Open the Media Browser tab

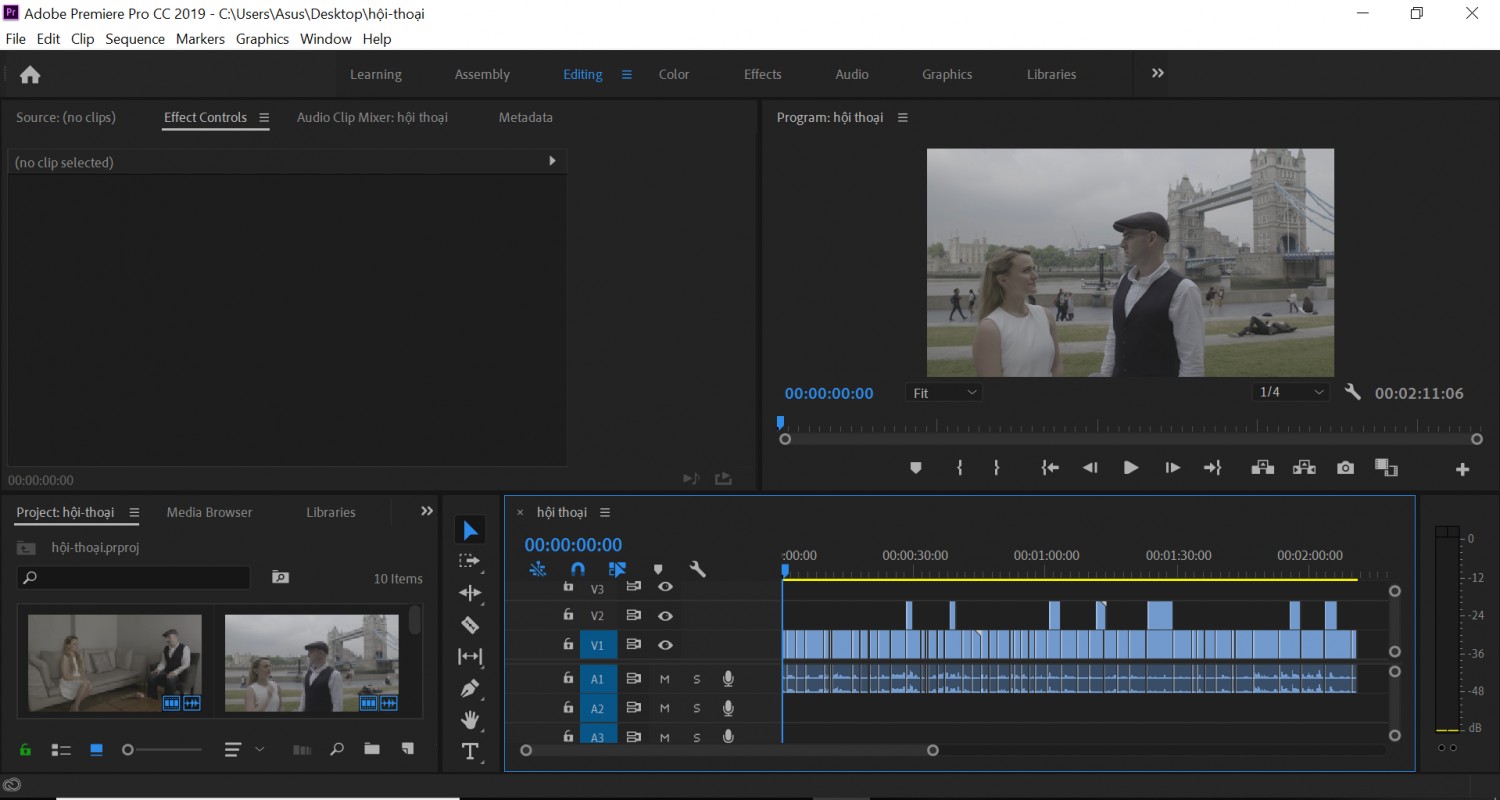pyautogui.click(x=209, y=512)
